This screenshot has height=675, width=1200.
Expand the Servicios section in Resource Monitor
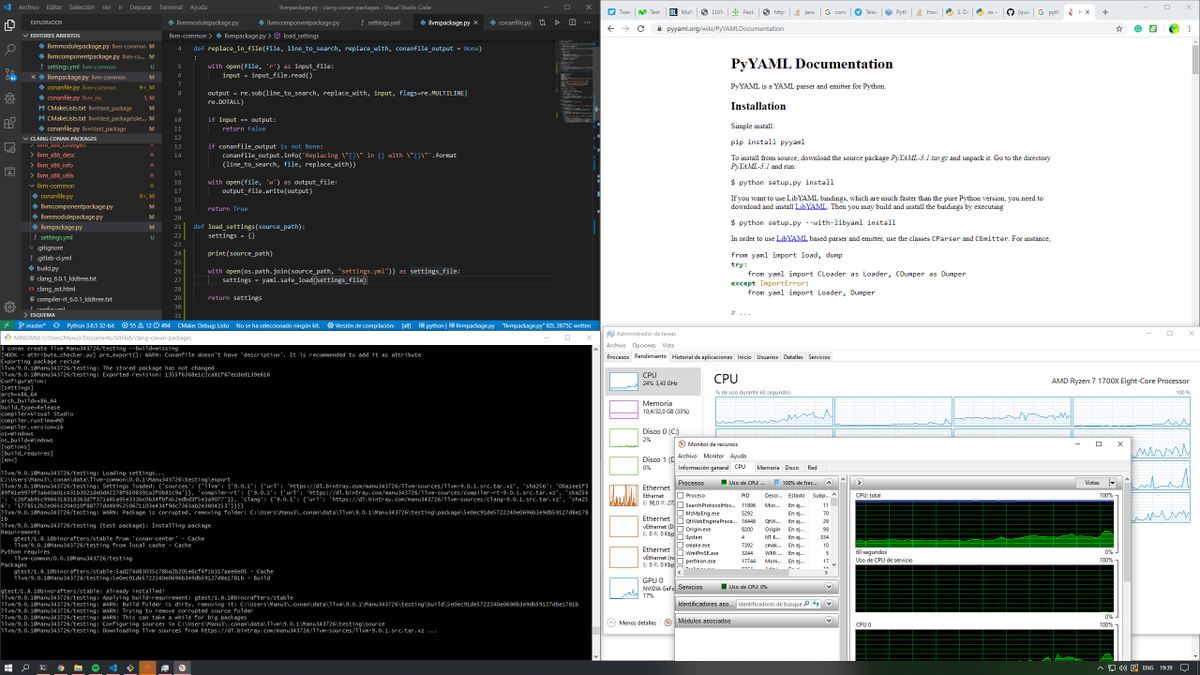click(829, 587)
